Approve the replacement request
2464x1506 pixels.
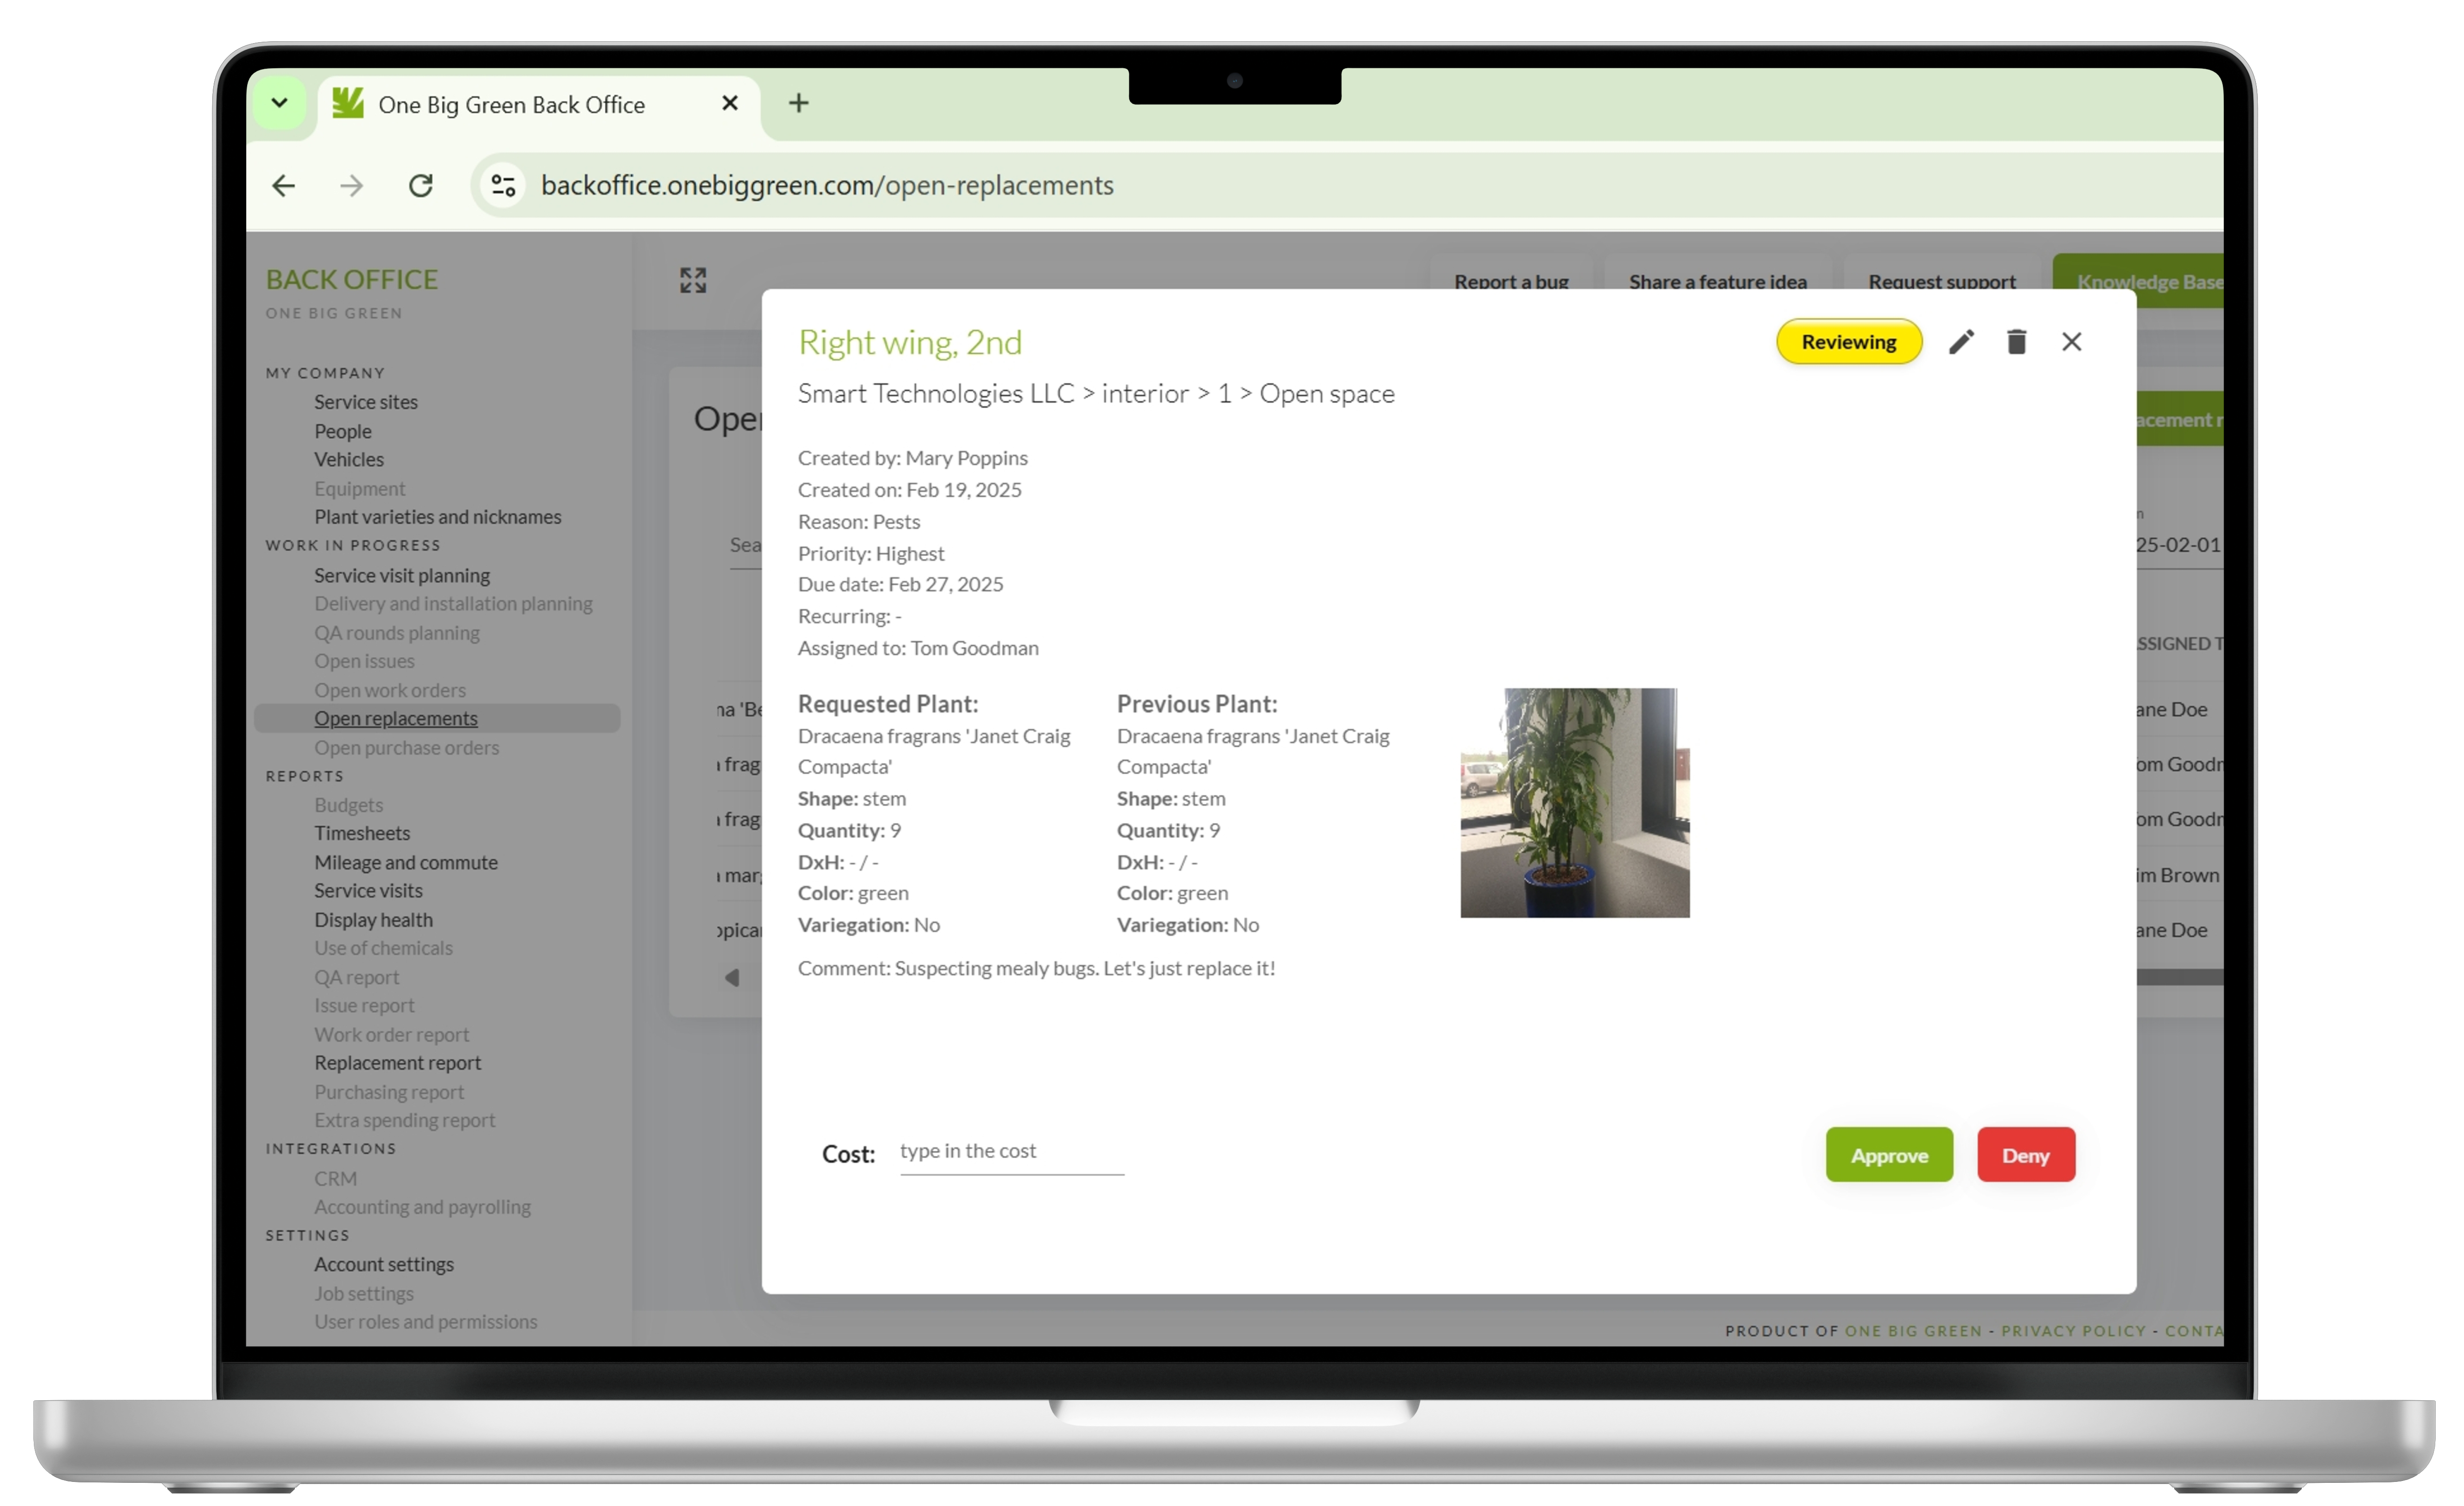click(x=1888, y=1155)
